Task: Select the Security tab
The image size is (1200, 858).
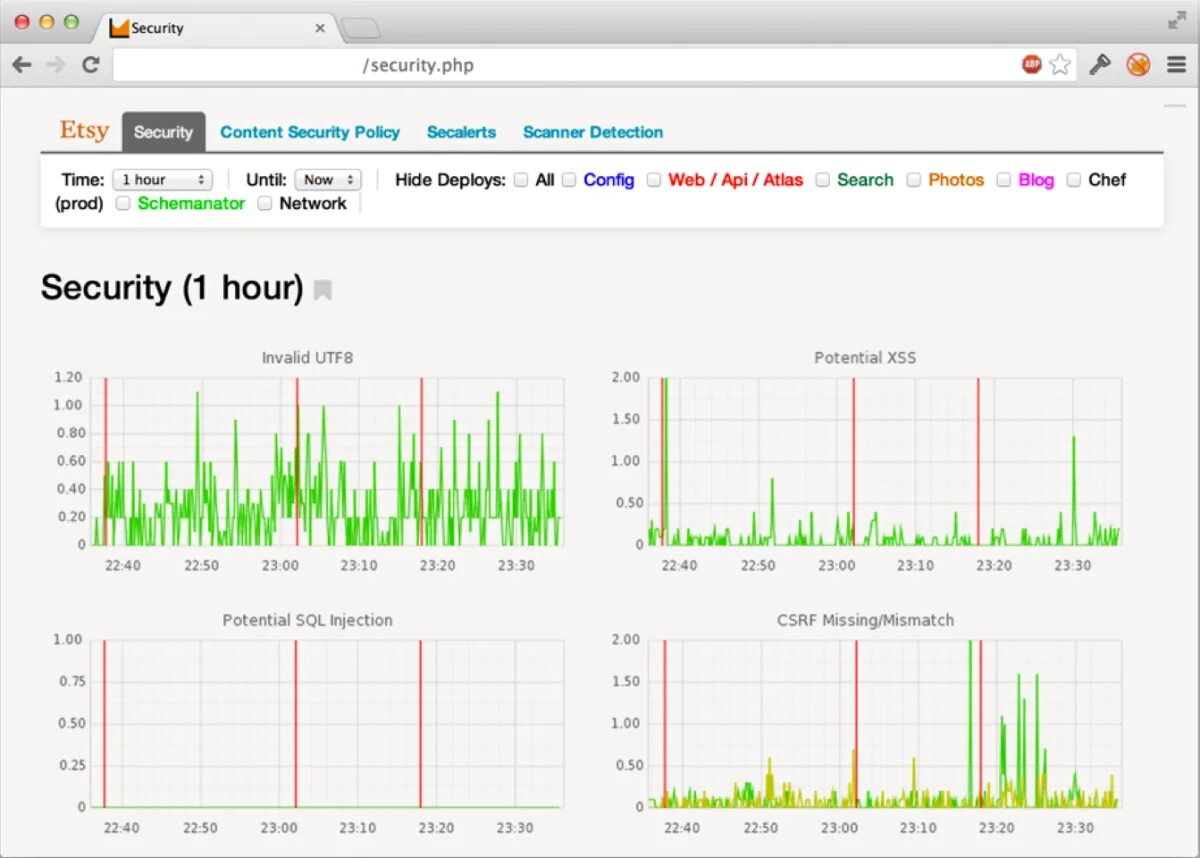Action: pos(163,132)
